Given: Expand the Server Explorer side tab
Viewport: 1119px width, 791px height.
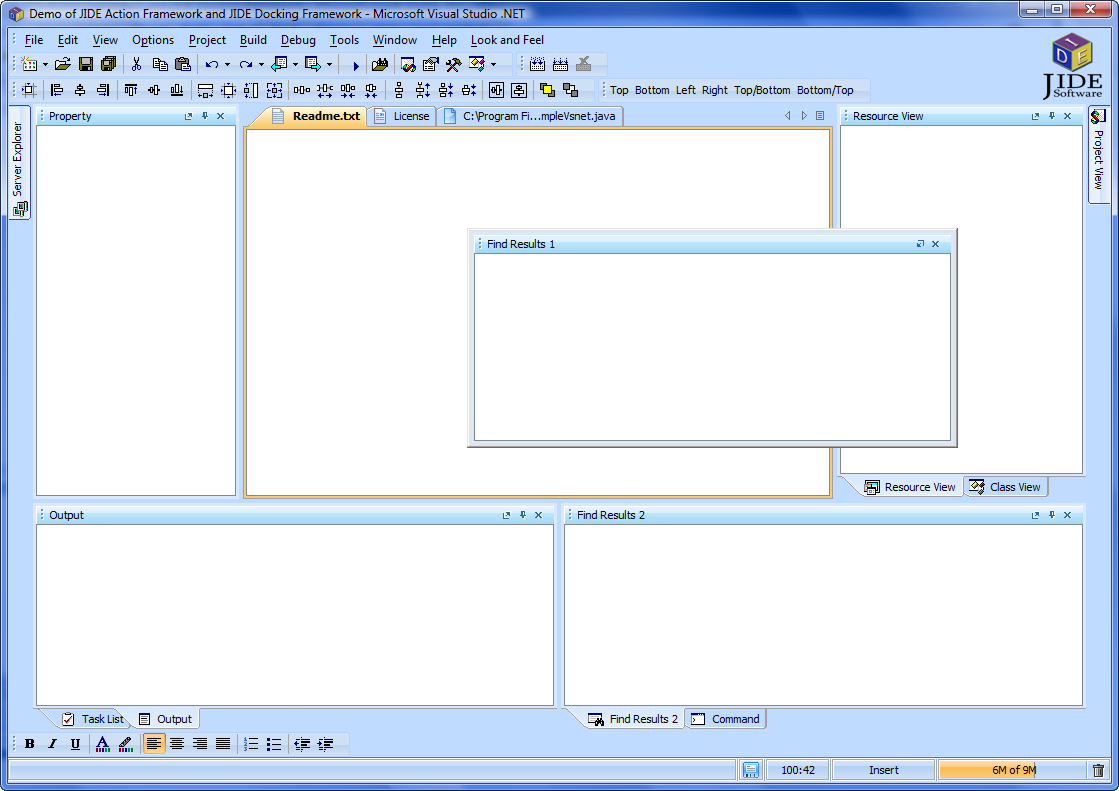Looking at the screenshot, I should point(19,163).
